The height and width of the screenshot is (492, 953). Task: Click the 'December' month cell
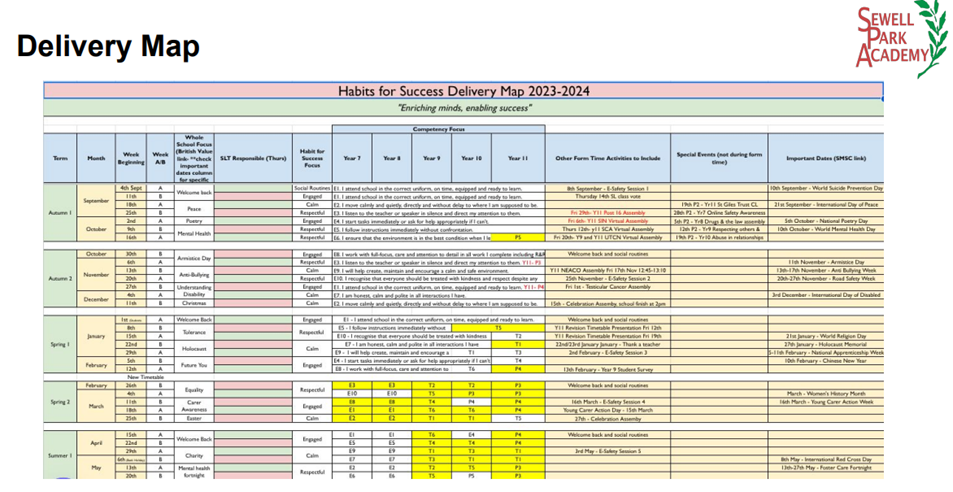click(x=96, y=299)
